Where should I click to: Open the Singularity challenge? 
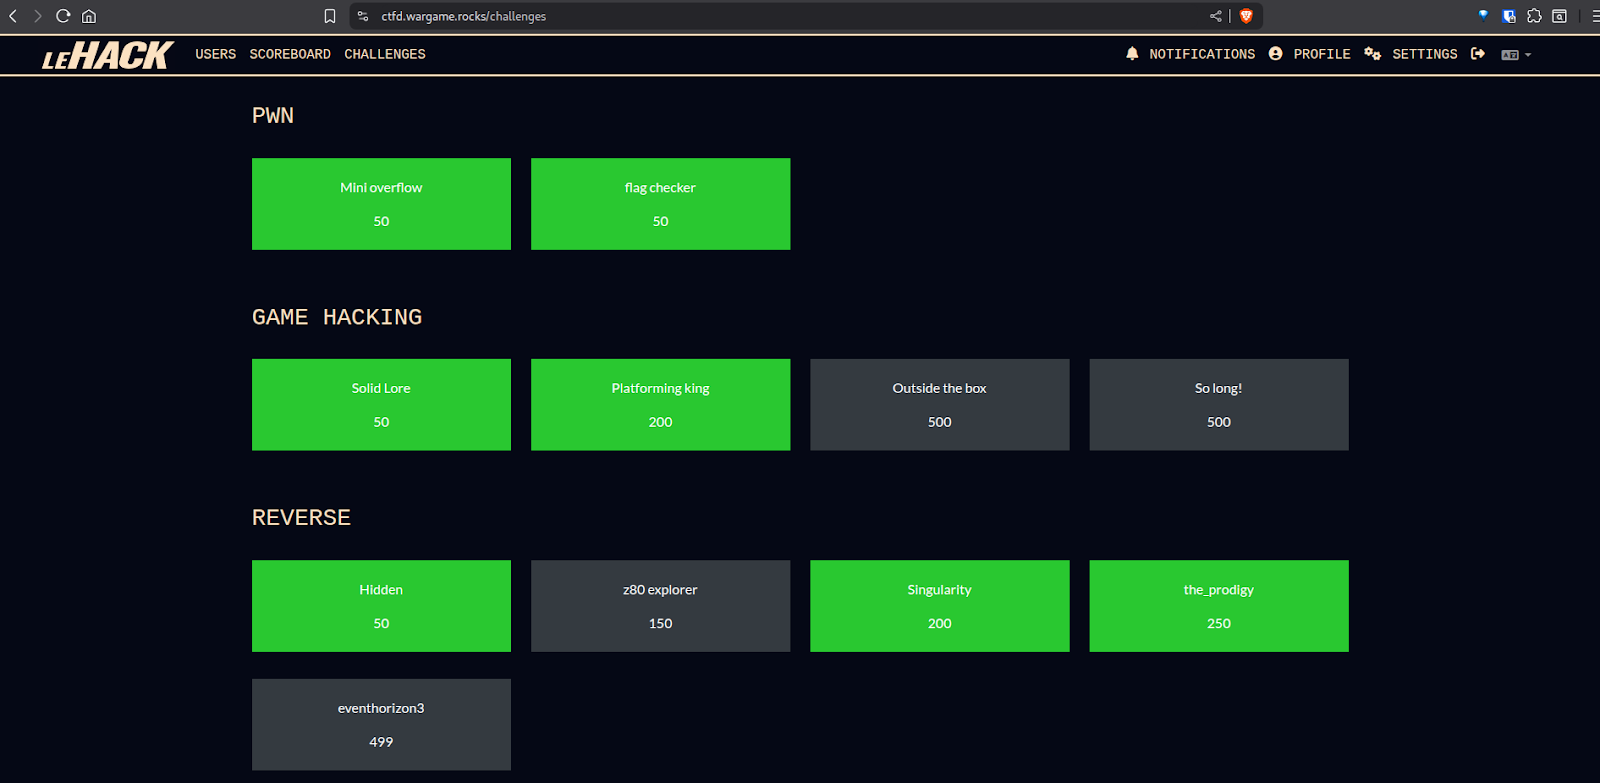tap(939, 606)
